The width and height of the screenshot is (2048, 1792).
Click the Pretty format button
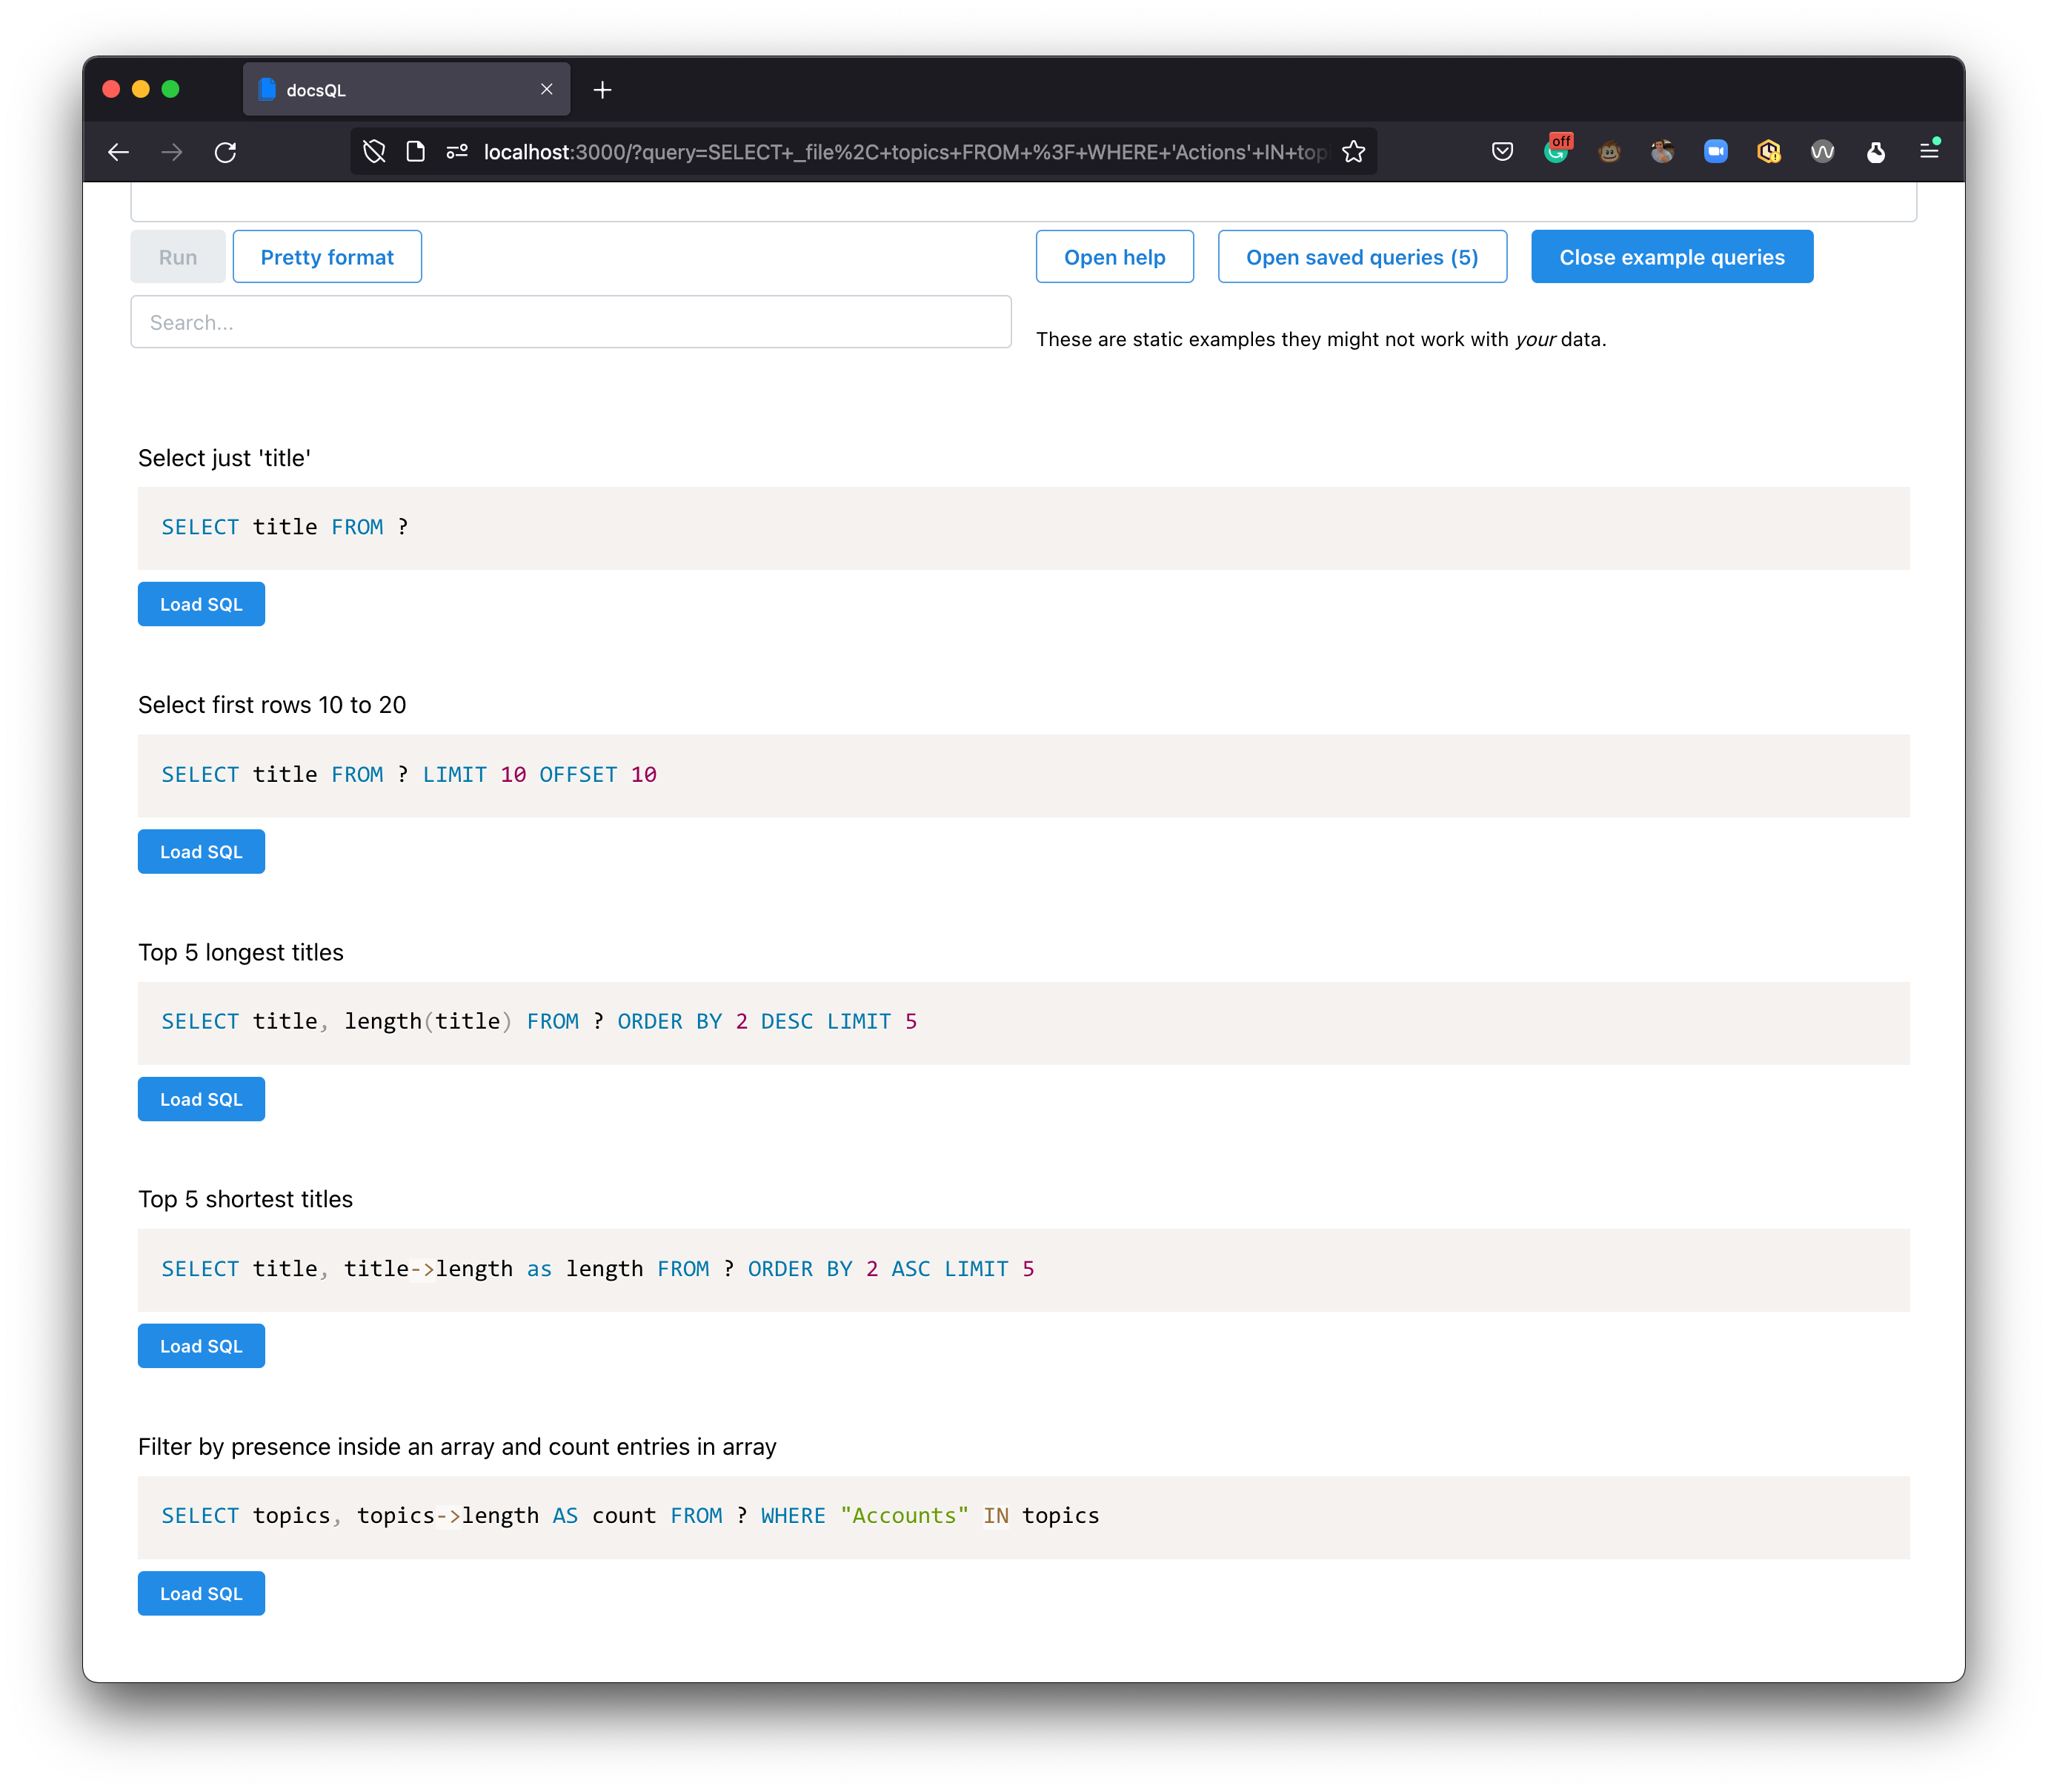[x=327, y=257]
